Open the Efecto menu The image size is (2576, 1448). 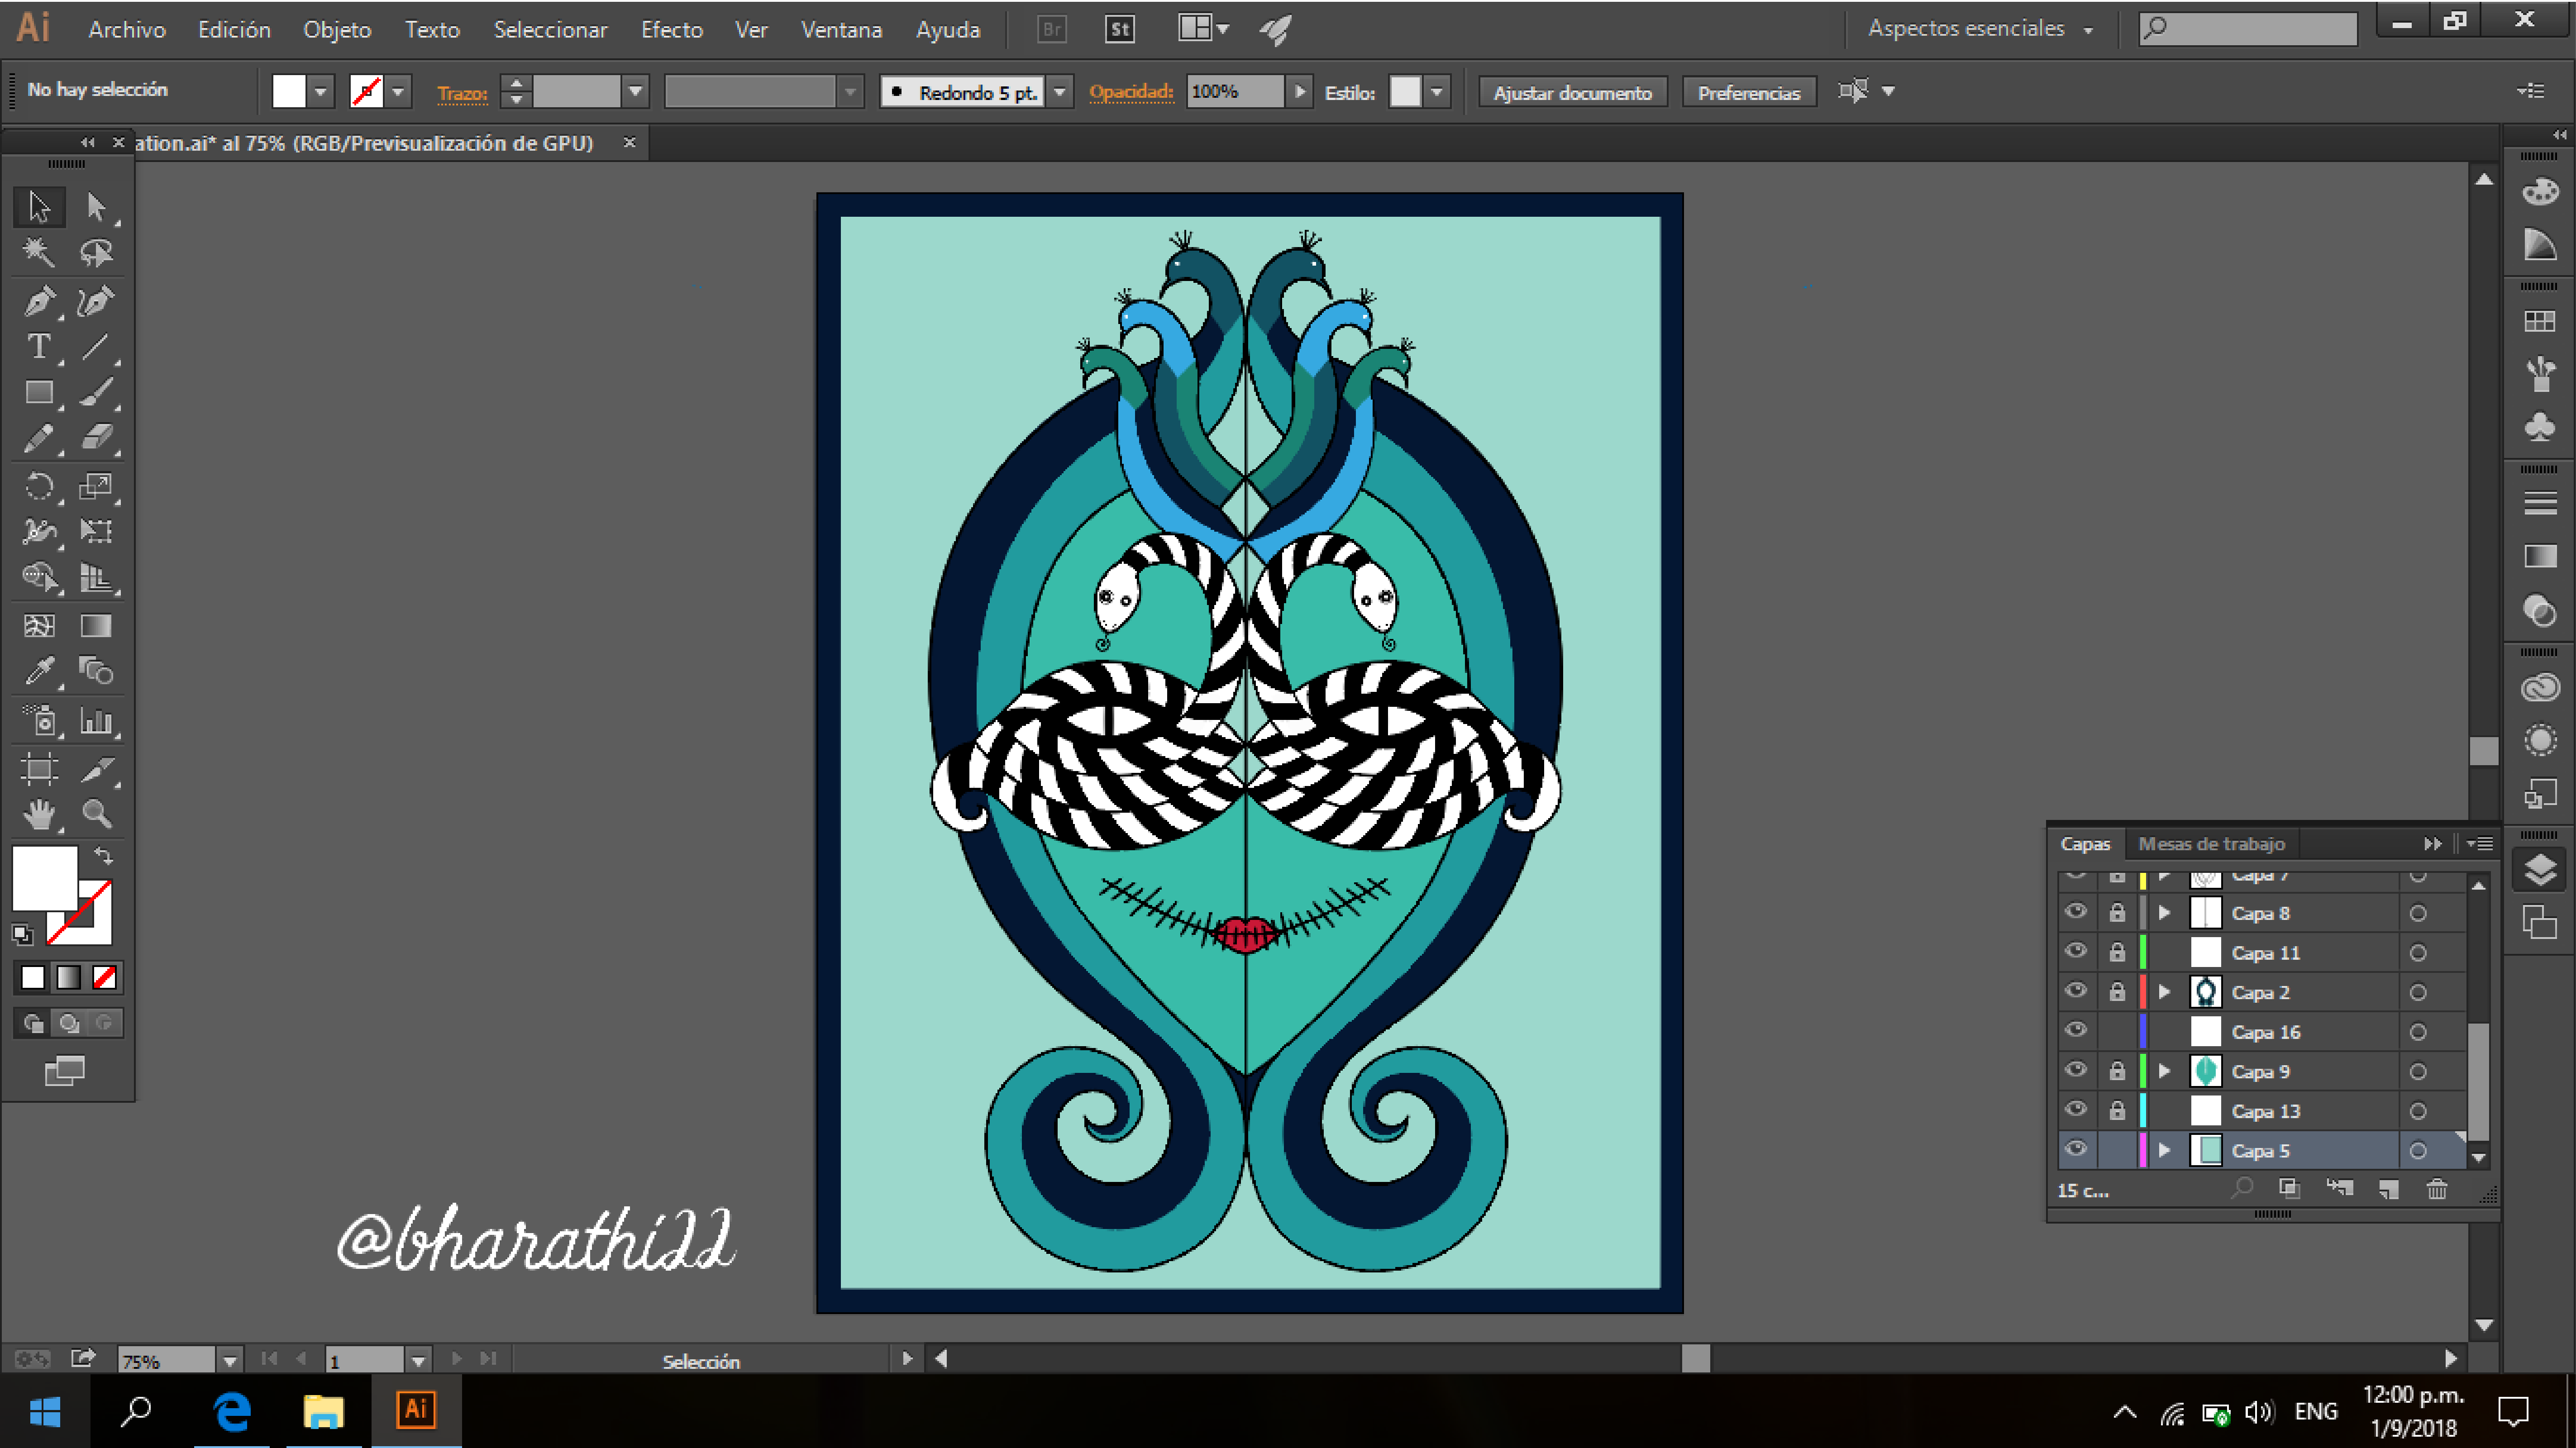672,30
